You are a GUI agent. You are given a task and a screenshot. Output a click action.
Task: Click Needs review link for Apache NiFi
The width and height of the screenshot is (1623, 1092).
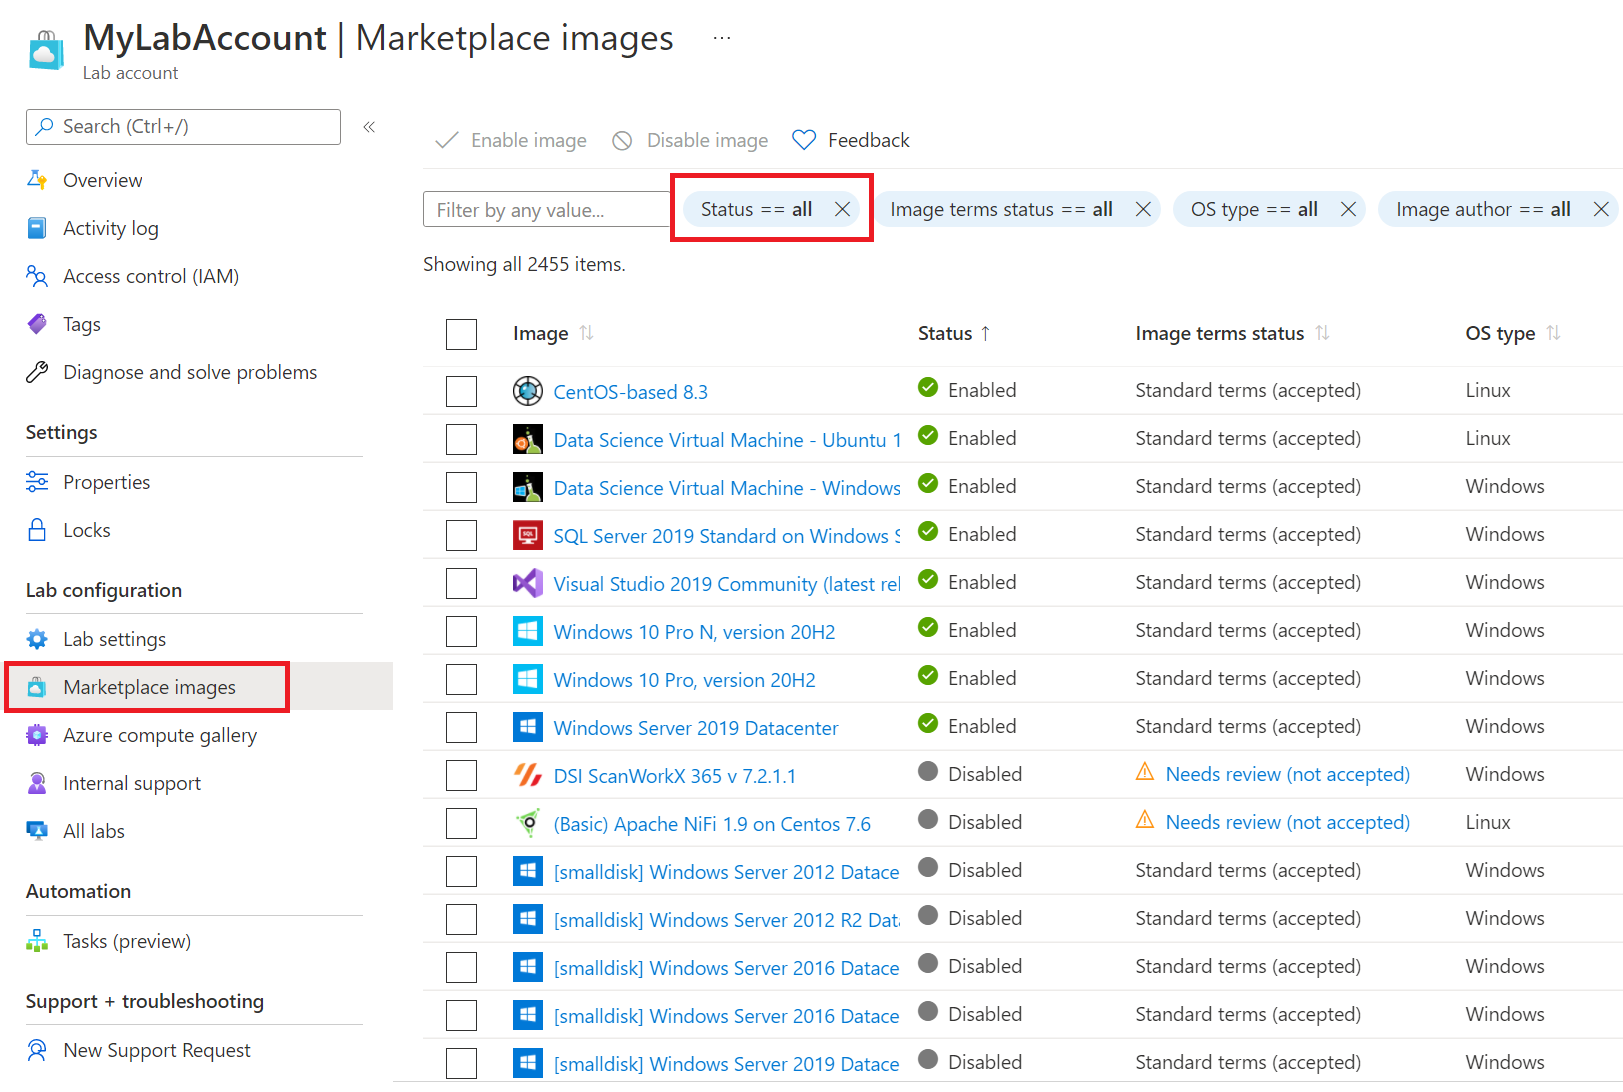pos(1287,822)
